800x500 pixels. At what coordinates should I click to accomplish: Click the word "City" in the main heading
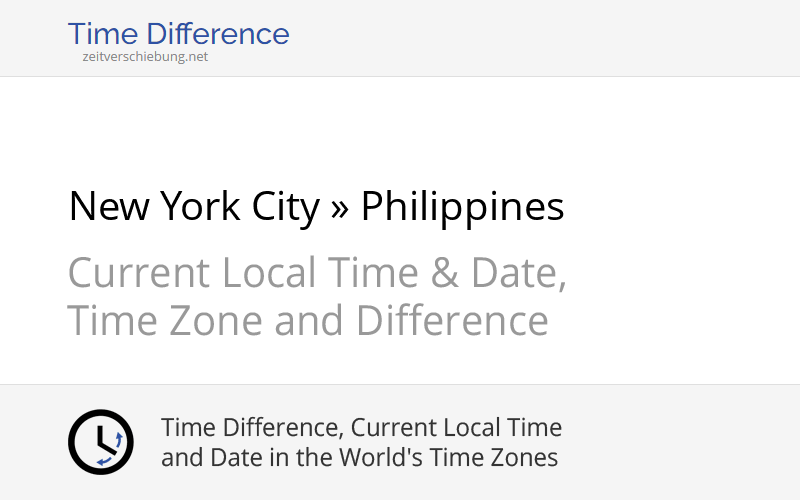[x=290, y=207]
